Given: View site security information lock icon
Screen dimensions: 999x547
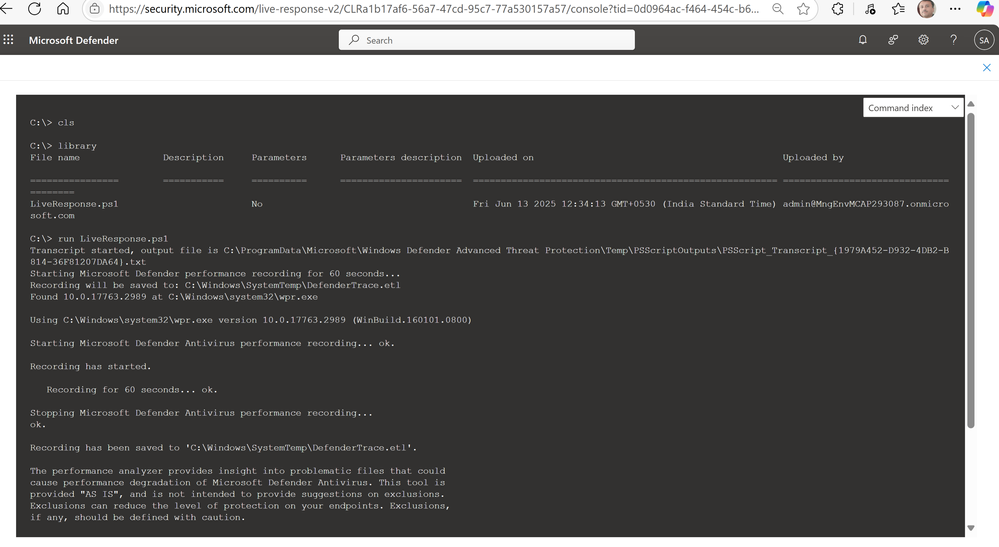Looking at the screenshot, I should pos(94,9).
